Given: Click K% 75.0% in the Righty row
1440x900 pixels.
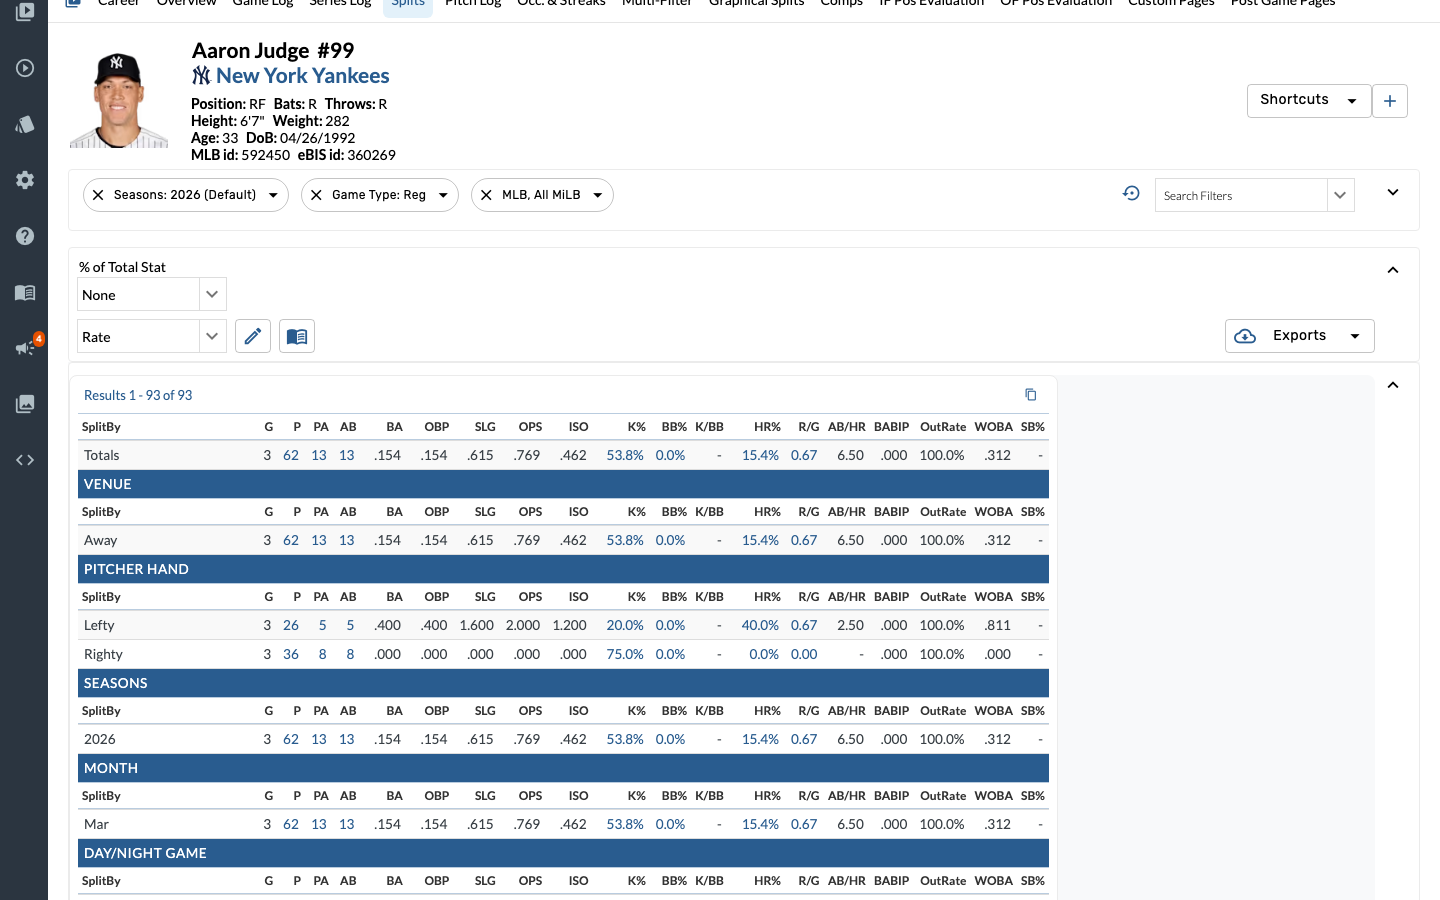Looking at the screenshot, I should pyautogui.click(x=625, y=654).
